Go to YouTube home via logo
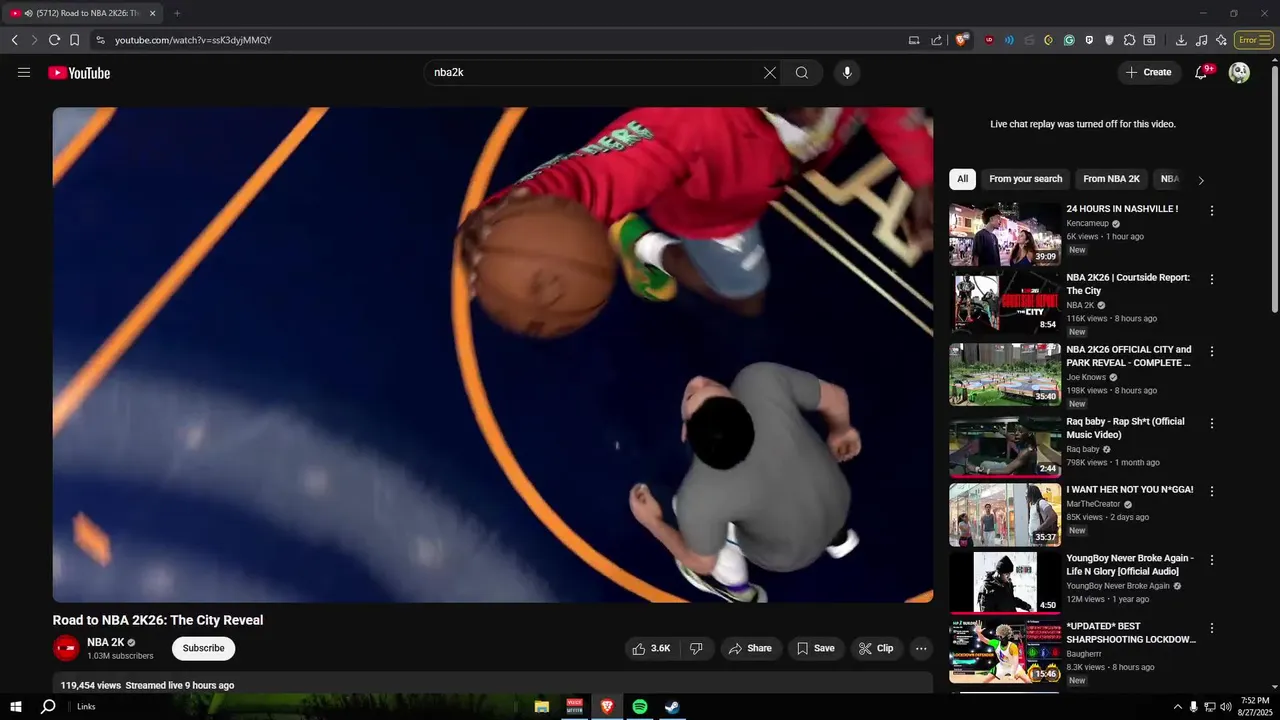Image resolution: width=1280 pixels, height=720 pixels. tap(79, 73)
